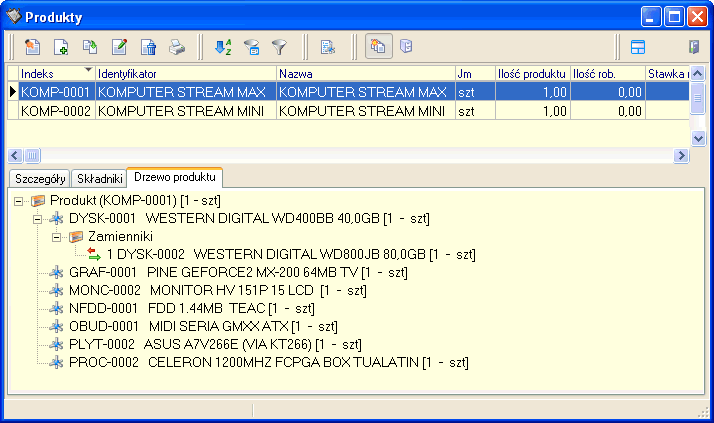The width and height of the screenshot is (714, 423).
Task: Click the component icon beside PROC-0002
Action: click(x=56, y=362)
